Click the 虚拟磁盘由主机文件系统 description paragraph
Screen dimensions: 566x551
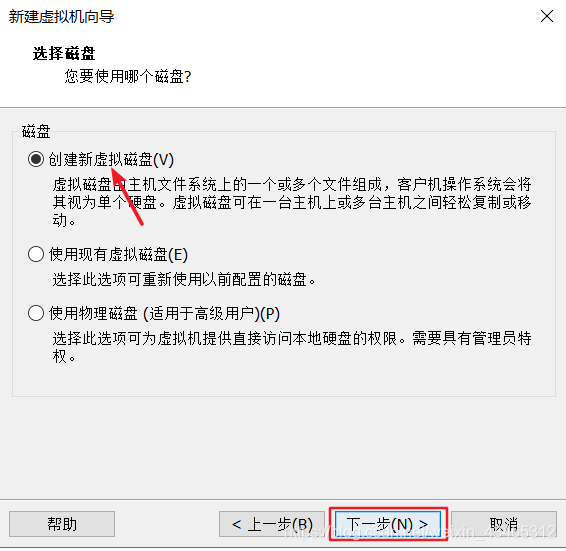coord(292,202)
